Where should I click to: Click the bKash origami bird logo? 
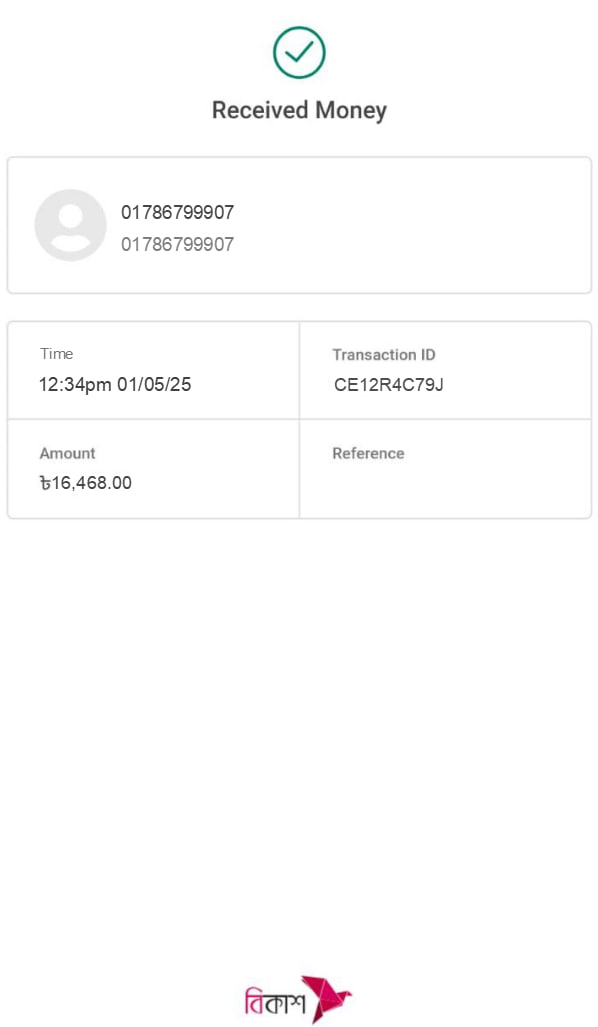326,999
